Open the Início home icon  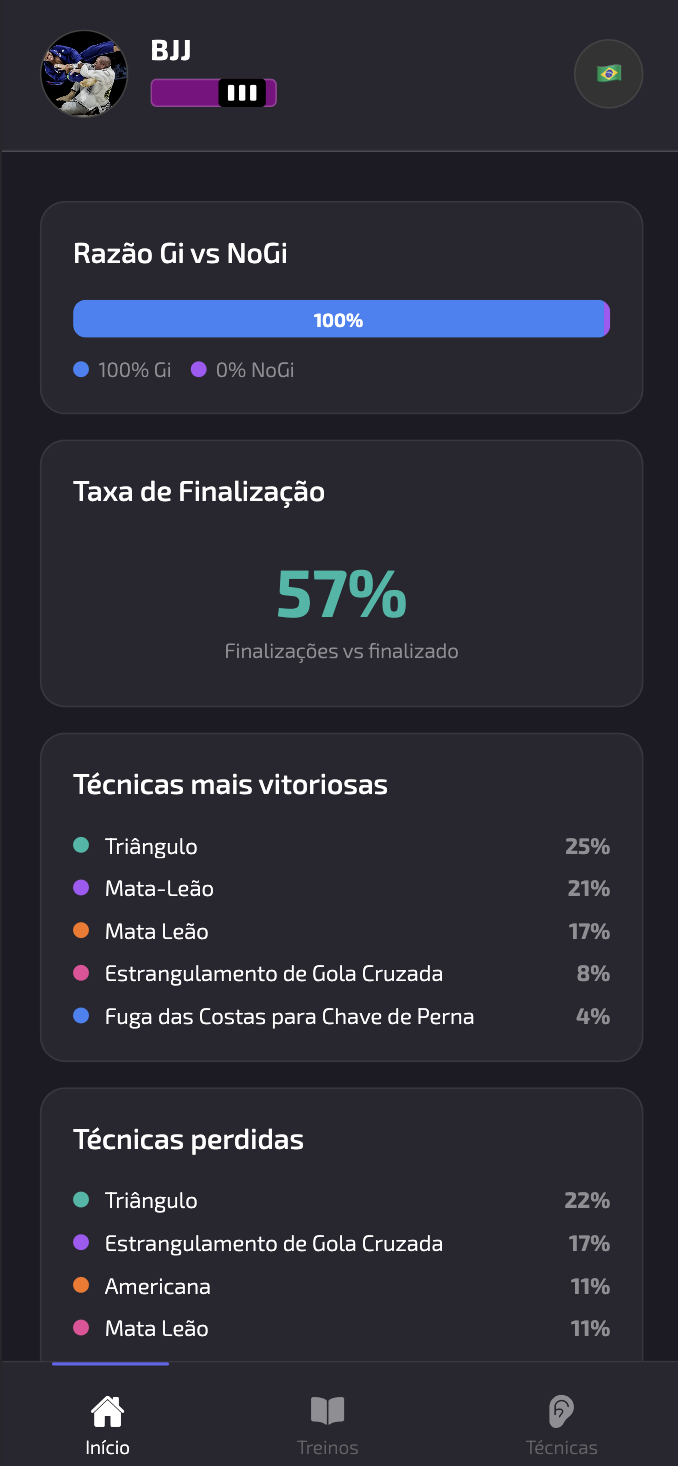[107, 1412]
